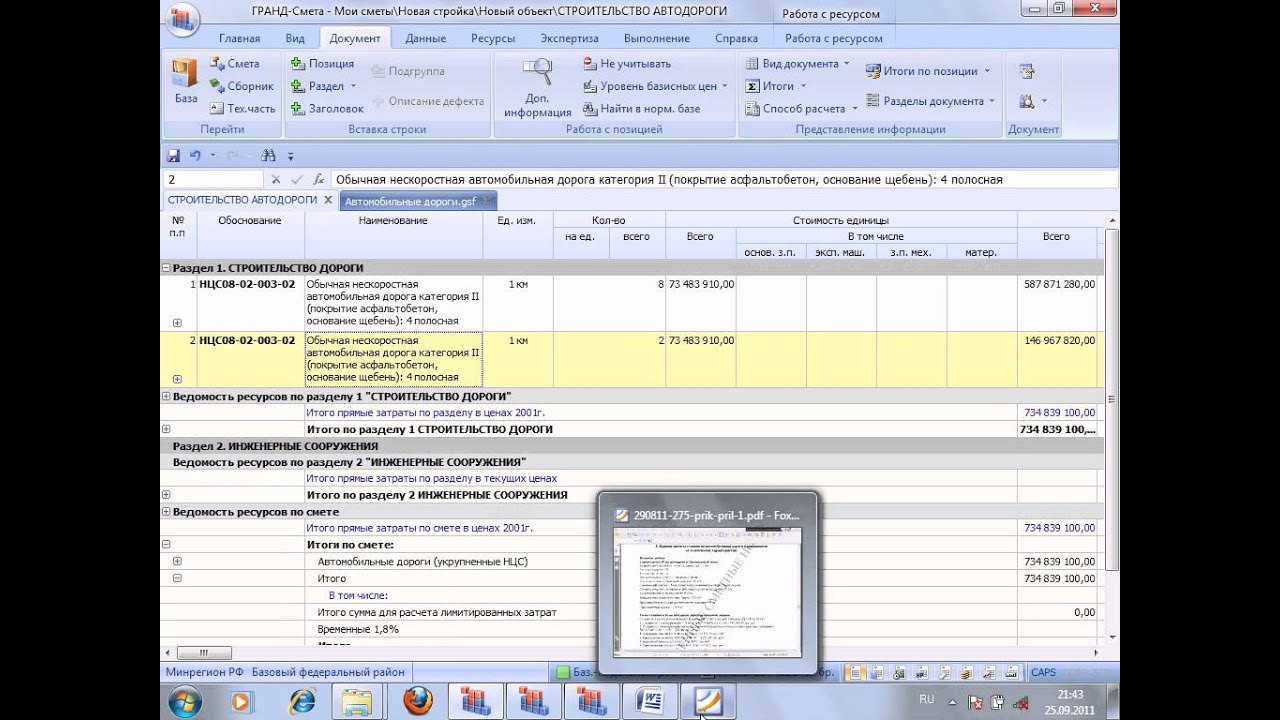Open Тех.часть from the ribbon

click(241, 108)
